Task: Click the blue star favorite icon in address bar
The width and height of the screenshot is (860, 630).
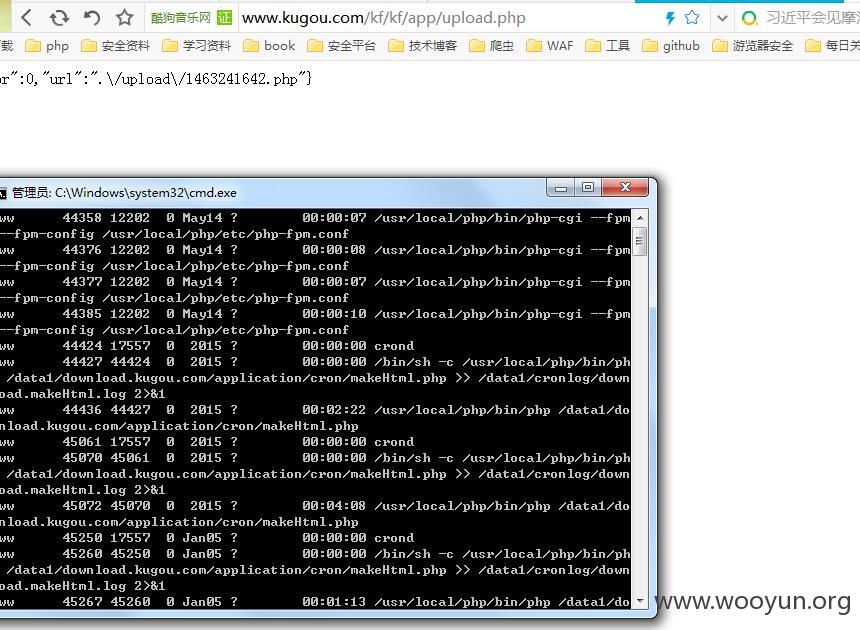Action: (x=692, y=18)
